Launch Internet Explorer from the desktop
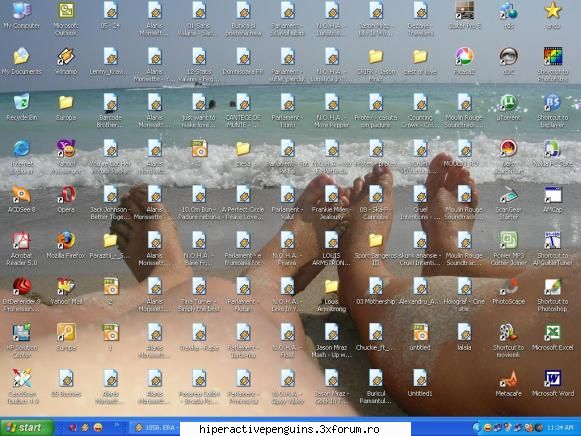This screenshot has height=436, width=581. pyautogui.click(x=22, y=157)
